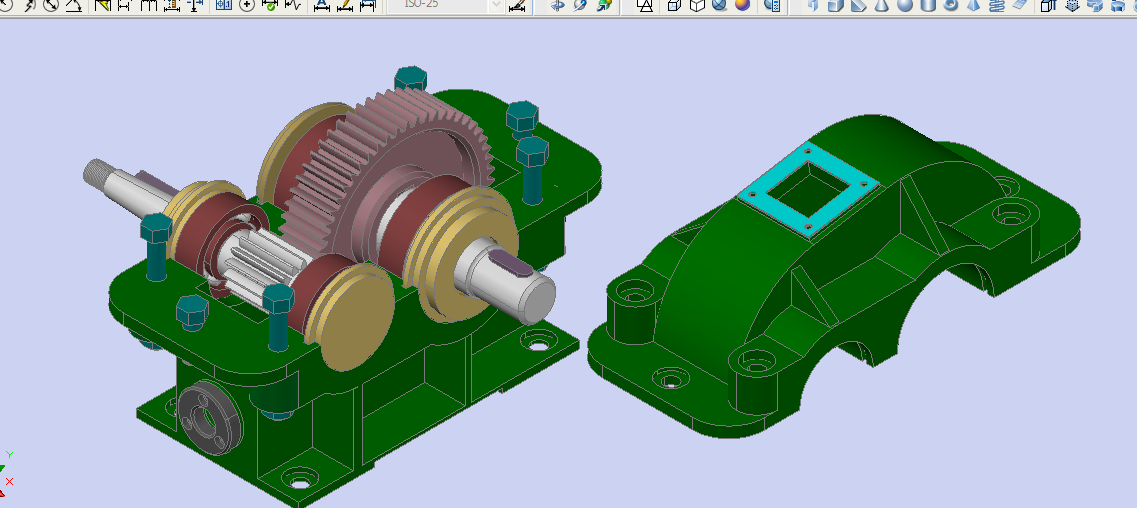The height and width of the screenshot is (508, 1137).
Task: Select the Sphere solid tool
Action: coord(904,4)
